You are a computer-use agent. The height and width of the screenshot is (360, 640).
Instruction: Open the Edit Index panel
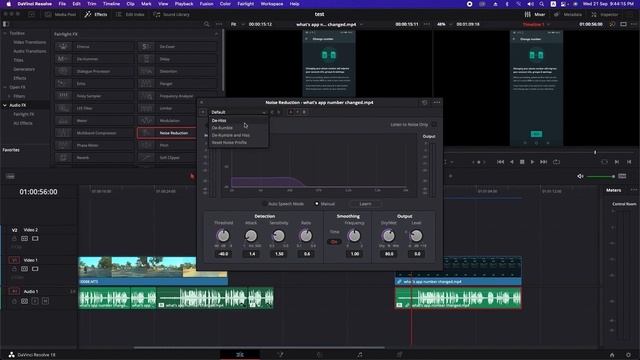(x=130, y=14)
